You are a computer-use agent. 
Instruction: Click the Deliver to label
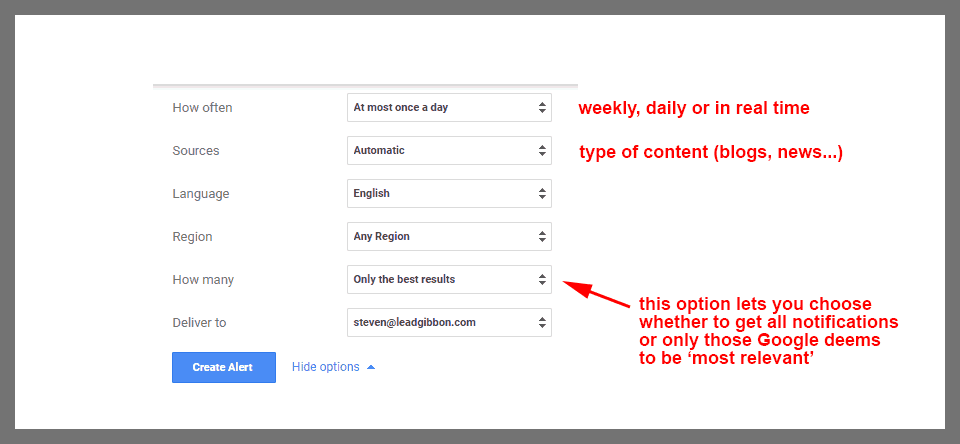[199, 322]
